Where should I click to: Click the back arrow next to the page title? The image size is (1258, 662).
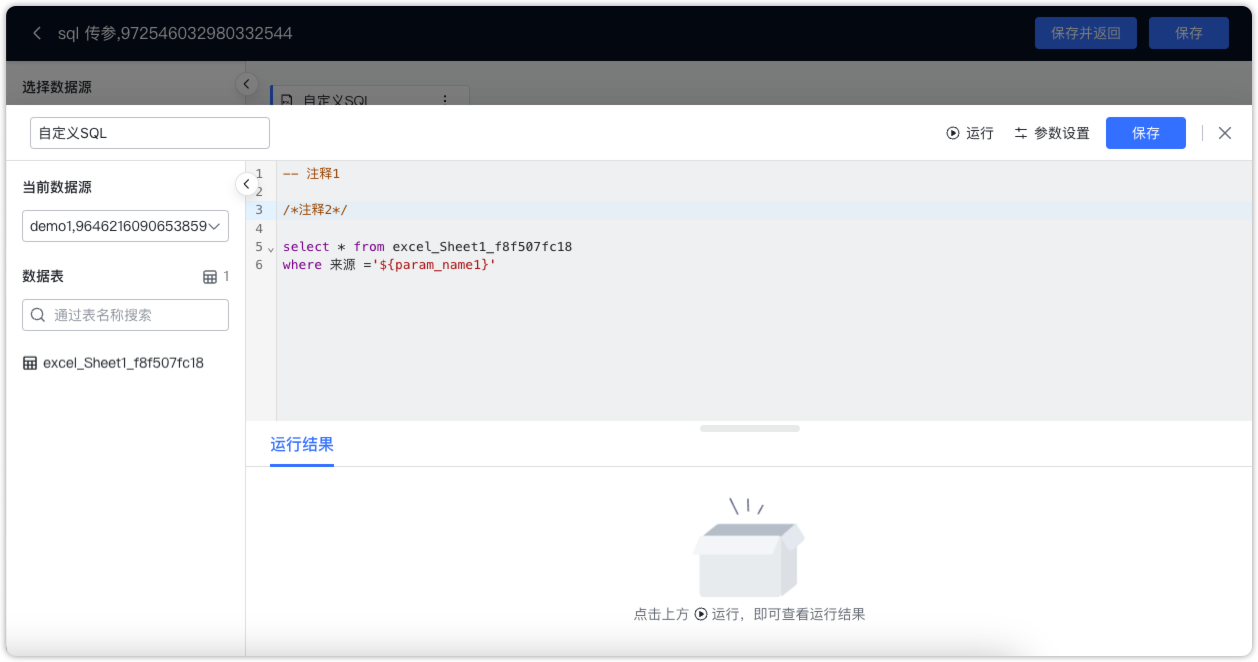point(36,32)
